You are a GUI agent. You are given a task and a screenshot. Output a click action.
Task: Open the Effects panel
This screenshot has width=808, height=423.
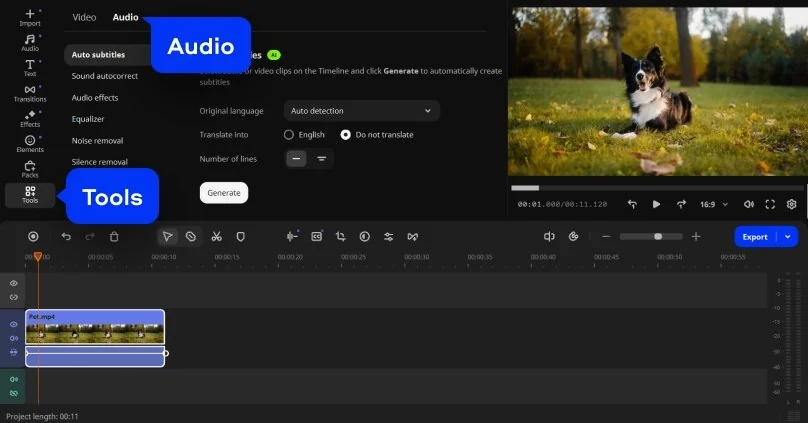[x=30, y=118]
